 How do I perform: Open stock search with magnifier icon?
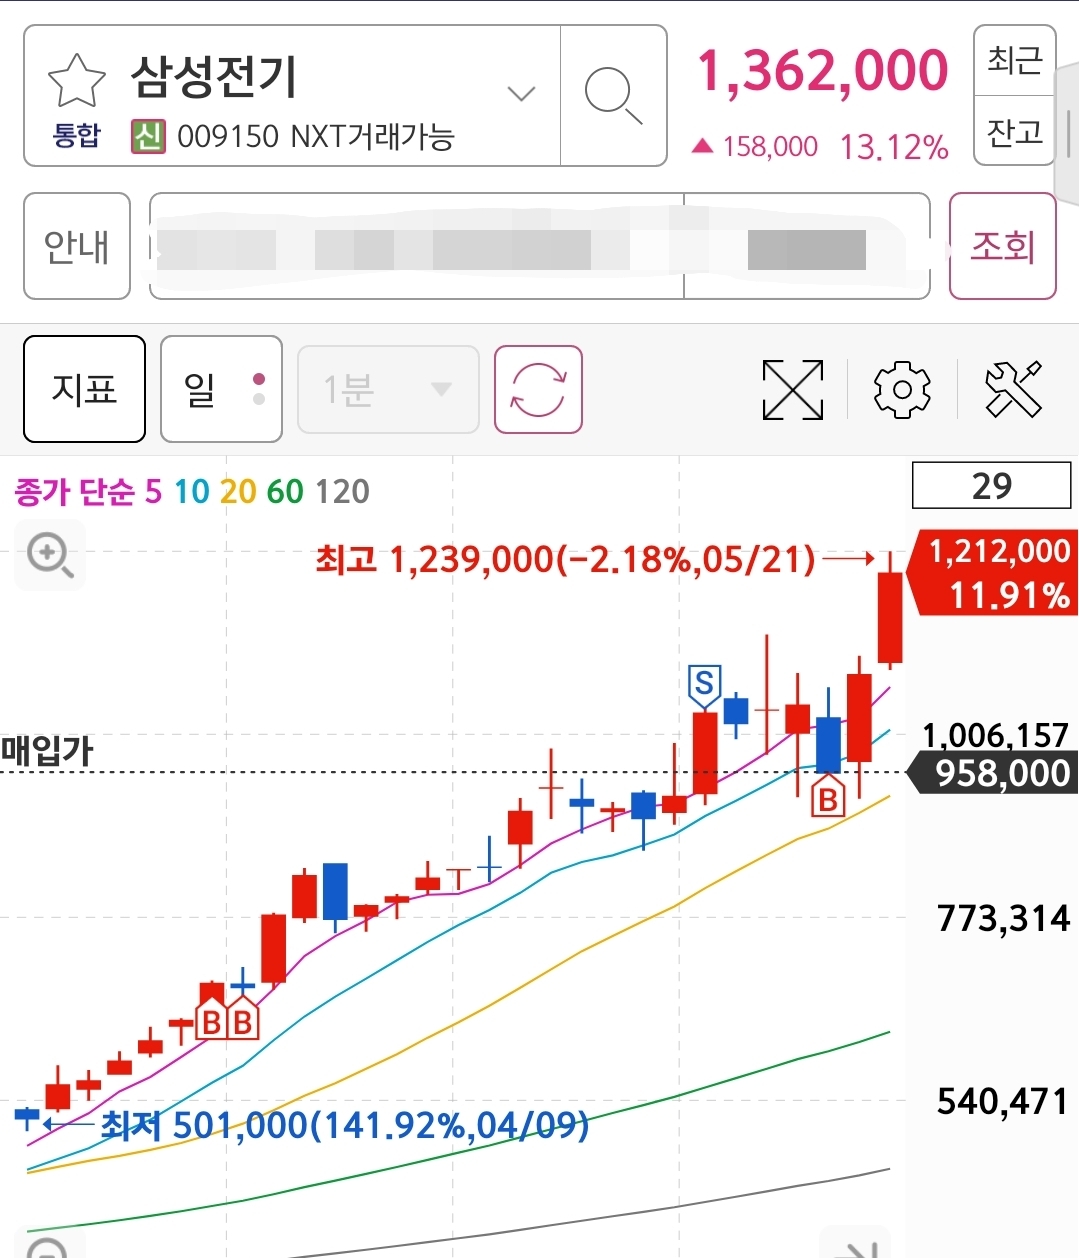pyautogui.click(x=613, y=96)
